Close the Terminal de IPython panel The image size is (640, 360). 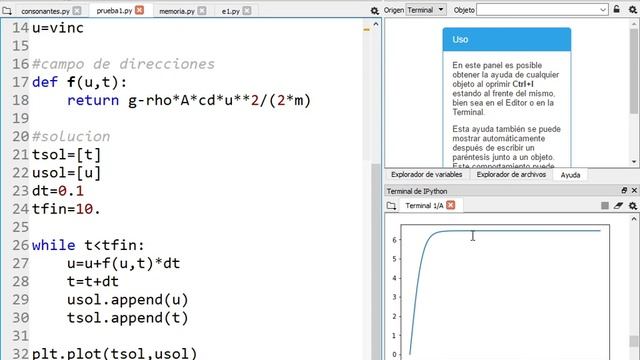point(634,191)
